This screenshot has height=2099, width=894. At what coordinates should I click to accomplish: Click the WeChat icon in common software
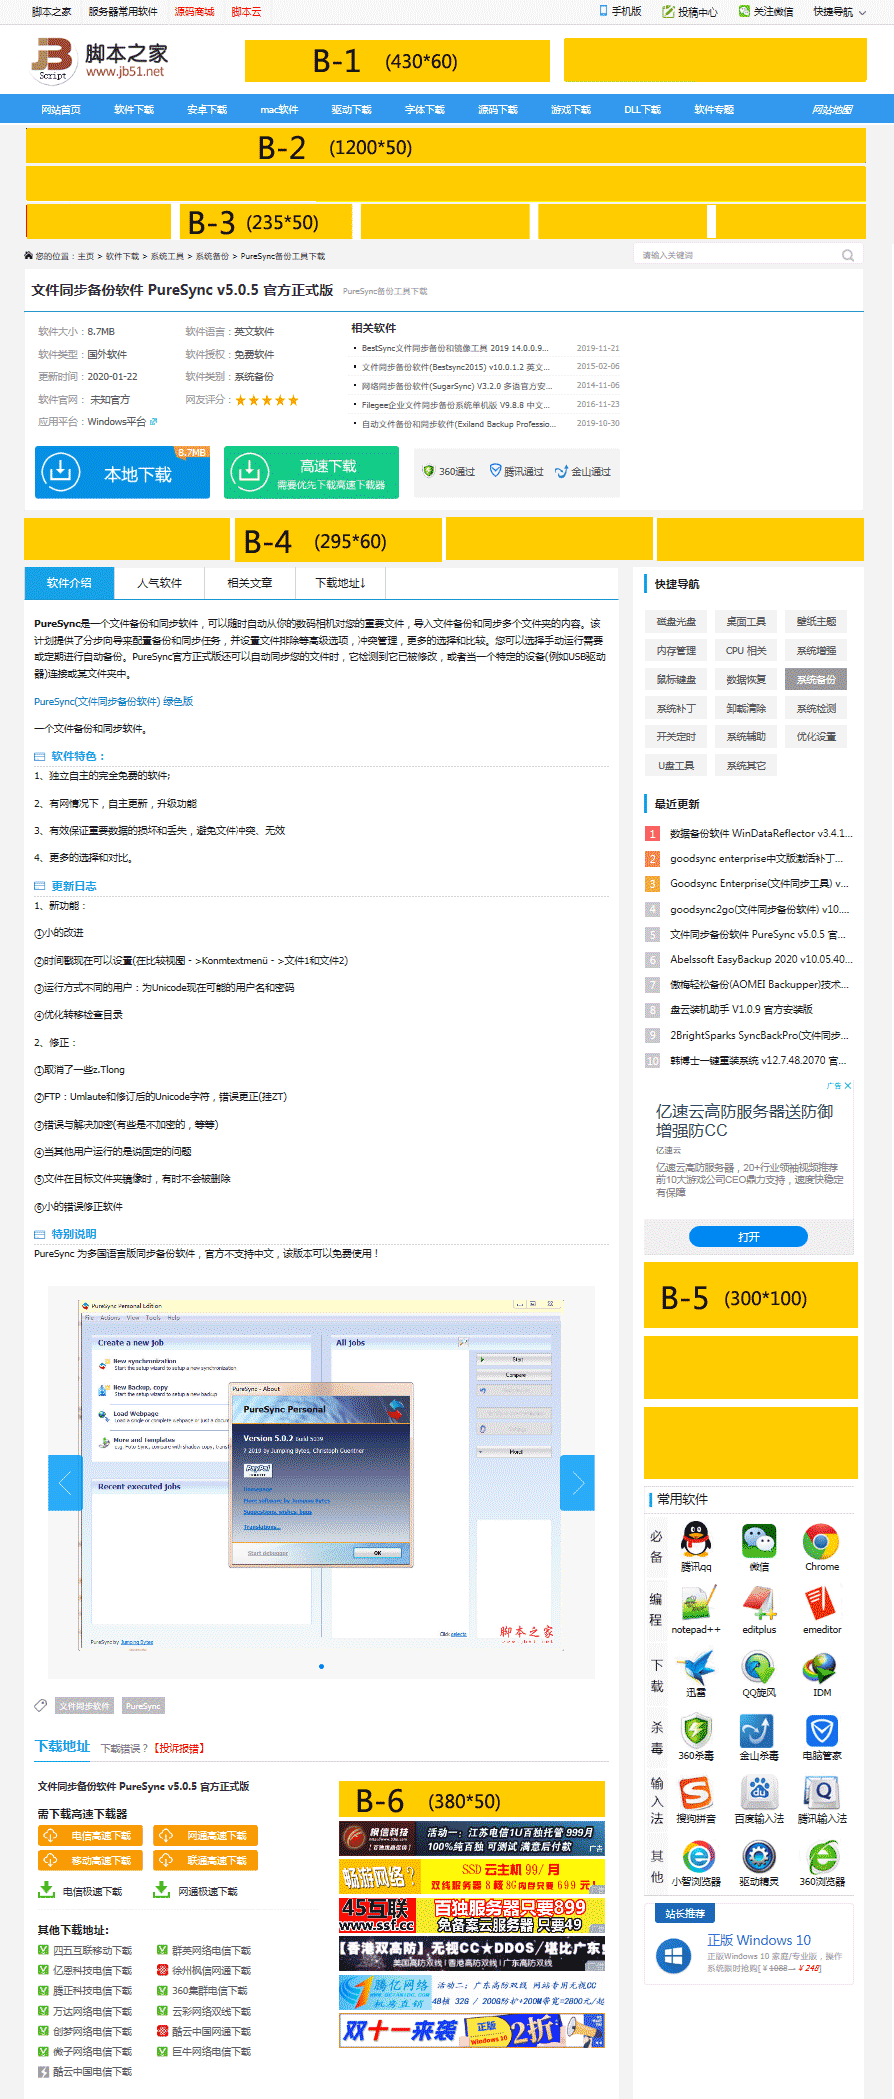click(759, 1540)
